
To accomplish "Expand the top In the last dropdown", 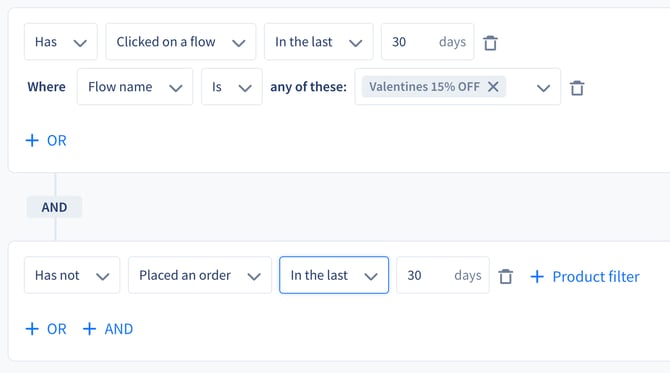I will click(319, 42).
